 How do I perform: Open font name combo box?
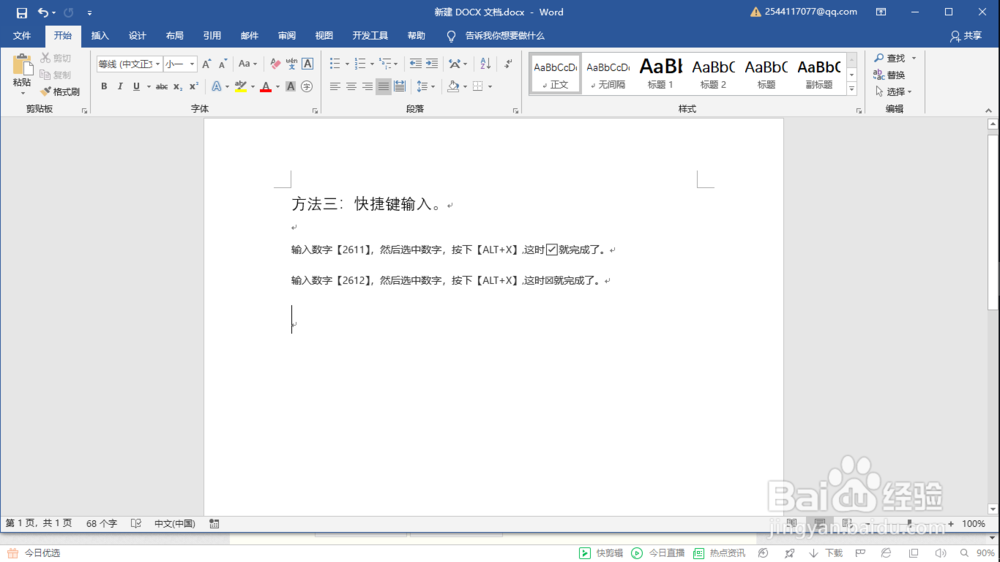tap(129, 64)
